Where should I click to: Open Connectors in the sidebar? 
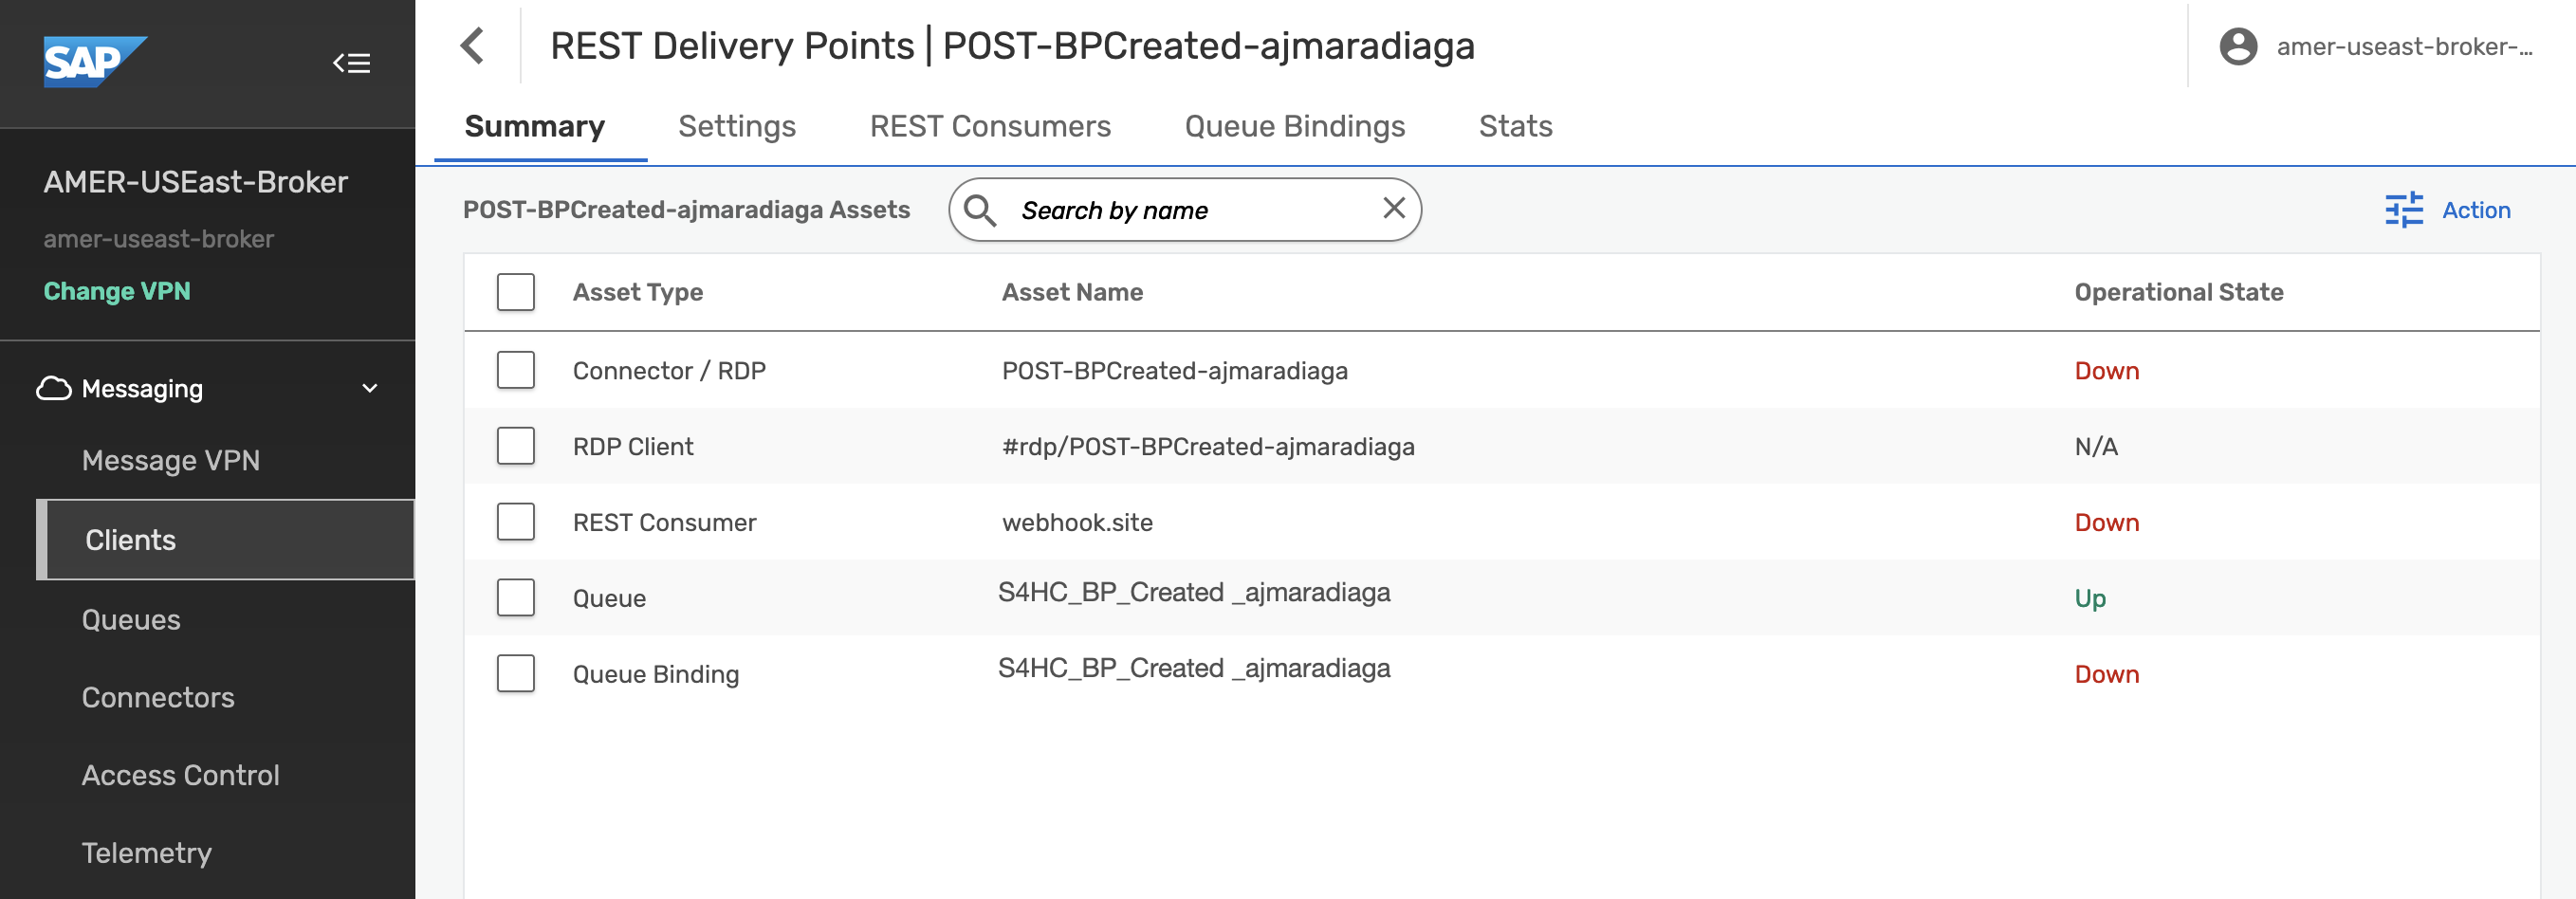(x=158, y=698)
